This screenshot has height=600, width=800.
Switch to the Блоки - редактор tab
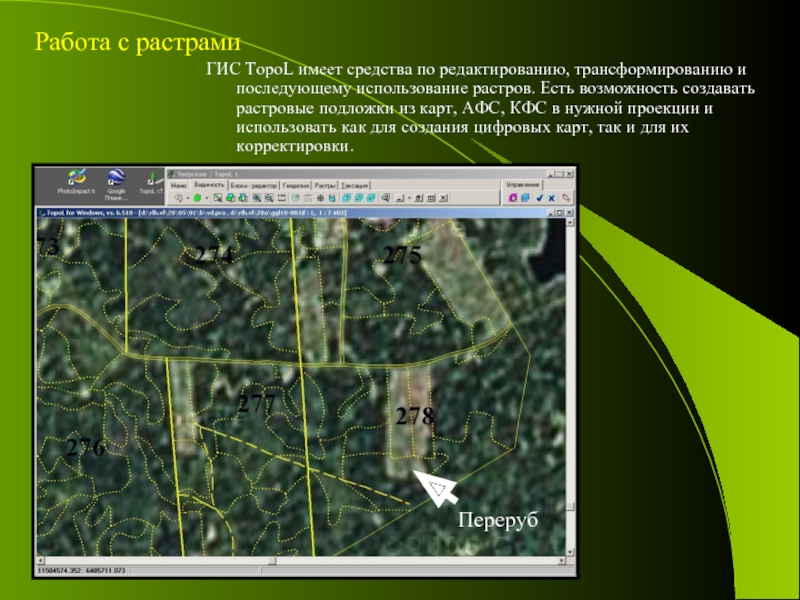pyautogui.click(x=253, y=185)
